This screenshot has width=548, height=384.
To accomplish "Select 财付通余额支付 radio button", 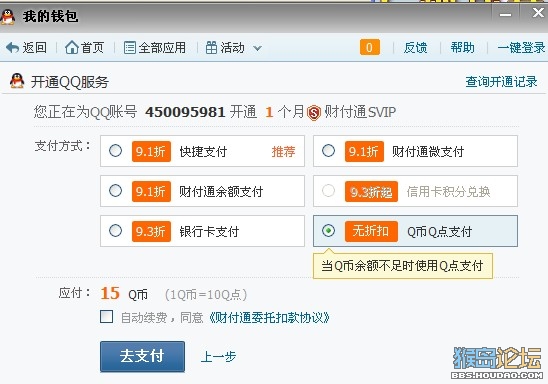I will click(115, 191).
